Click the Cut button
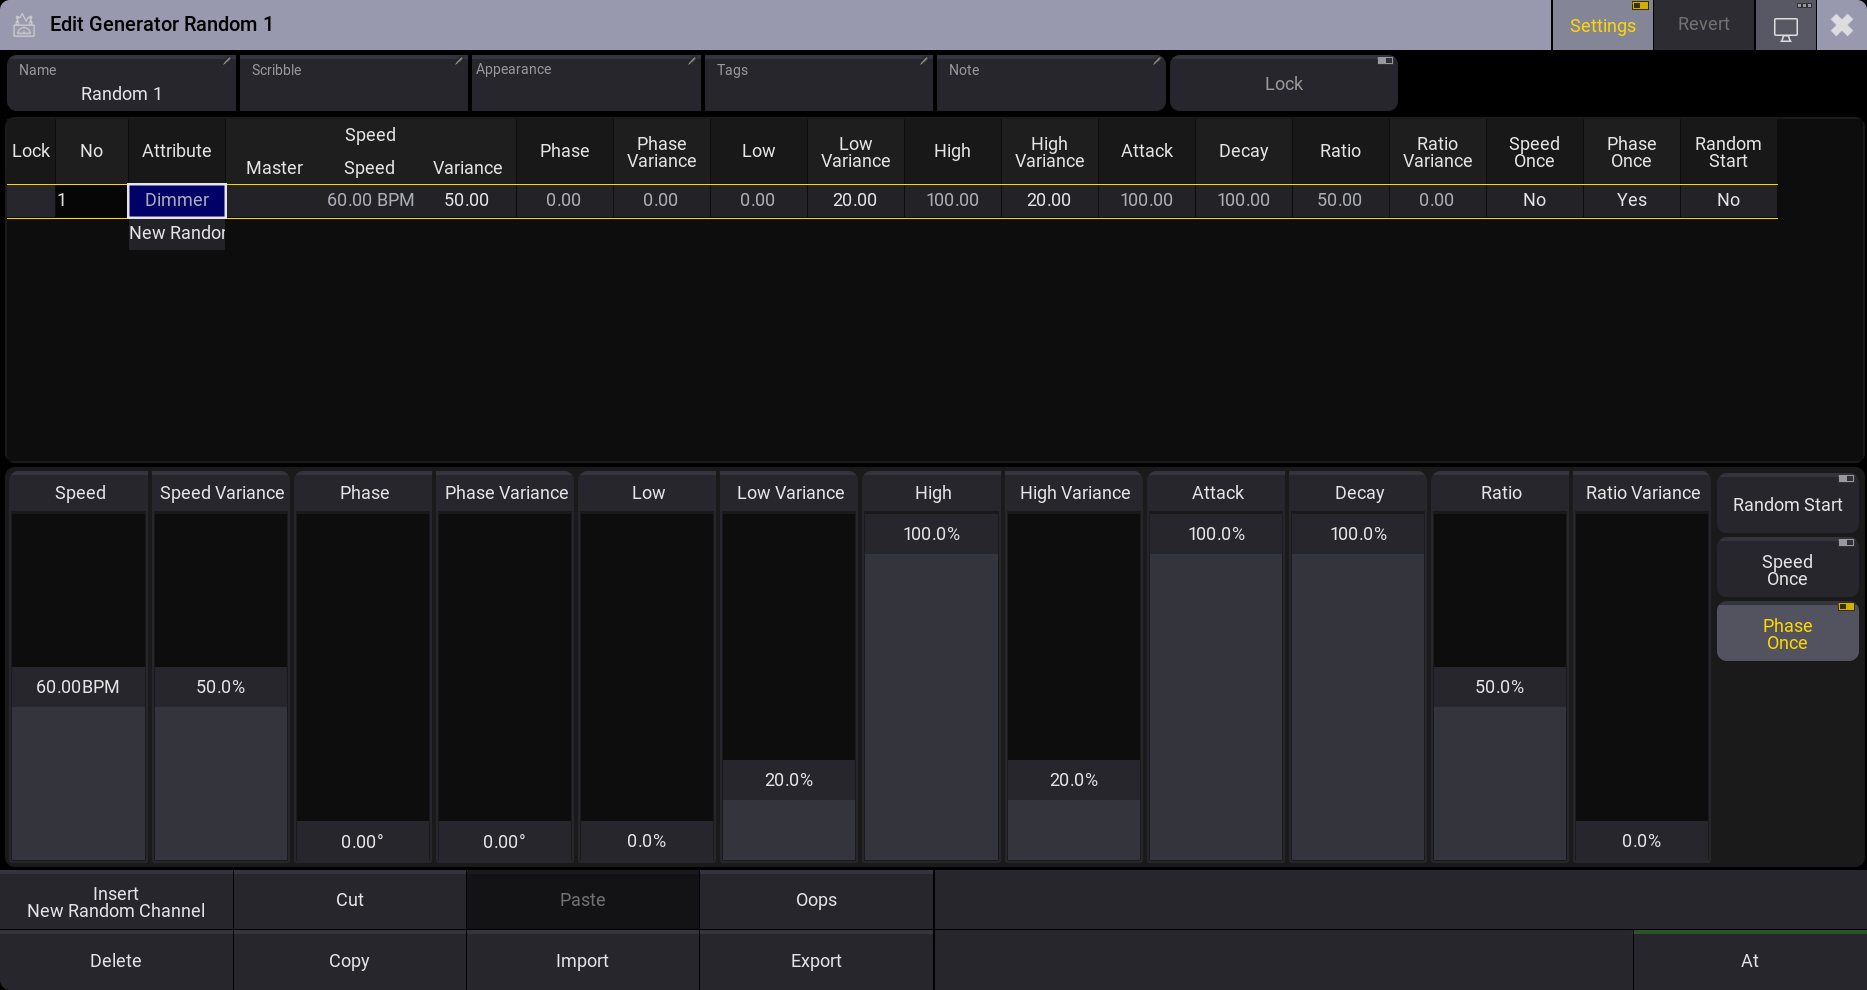This screenshot has height=990, width=1867. [350, 900]
